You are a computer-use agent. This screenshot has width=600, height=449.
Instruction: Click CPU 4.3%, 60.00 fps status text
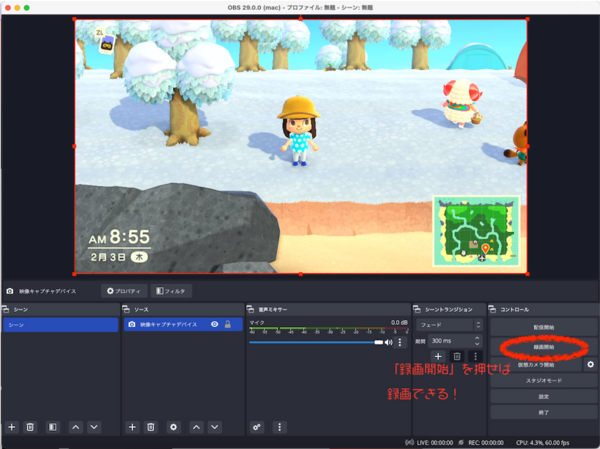click(x=543, y=443)
